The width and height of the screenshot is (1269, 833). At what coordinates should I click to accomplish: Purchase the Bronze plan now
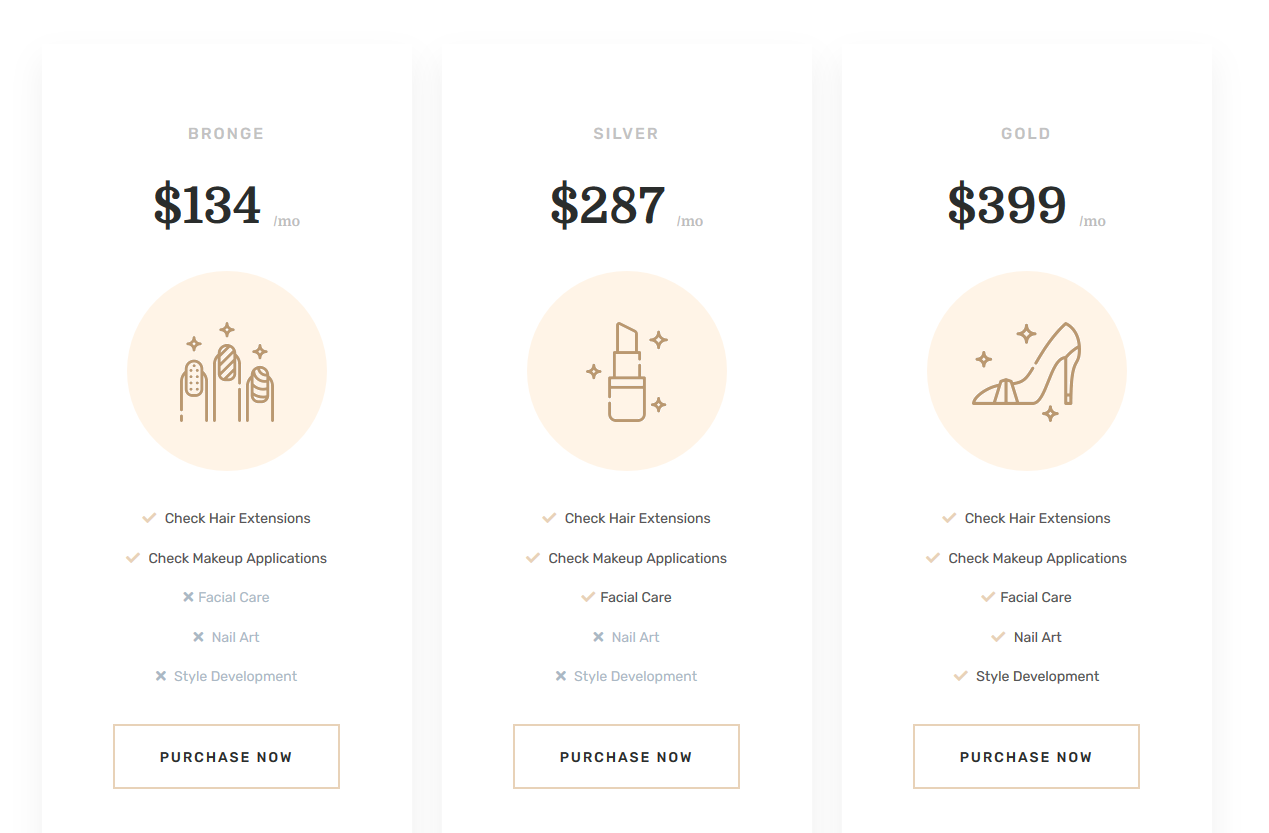226,757
